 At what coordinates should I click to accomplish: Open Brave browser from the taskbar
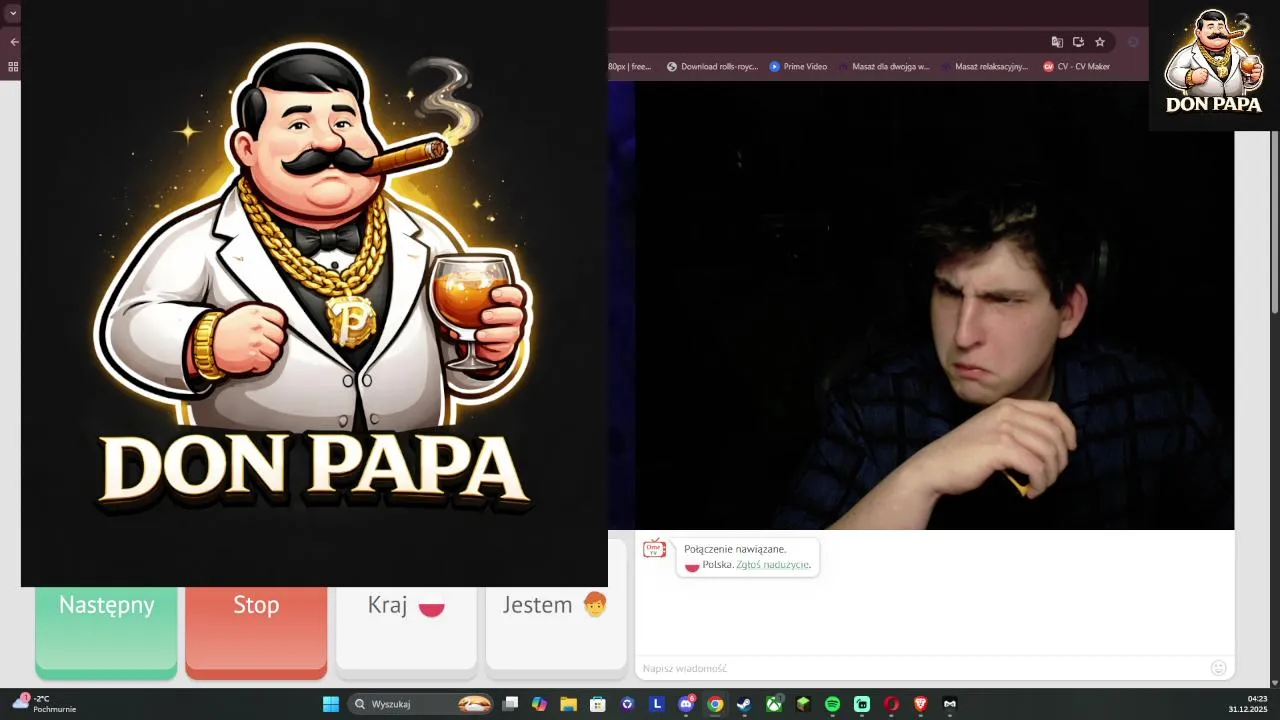[920, 704]
